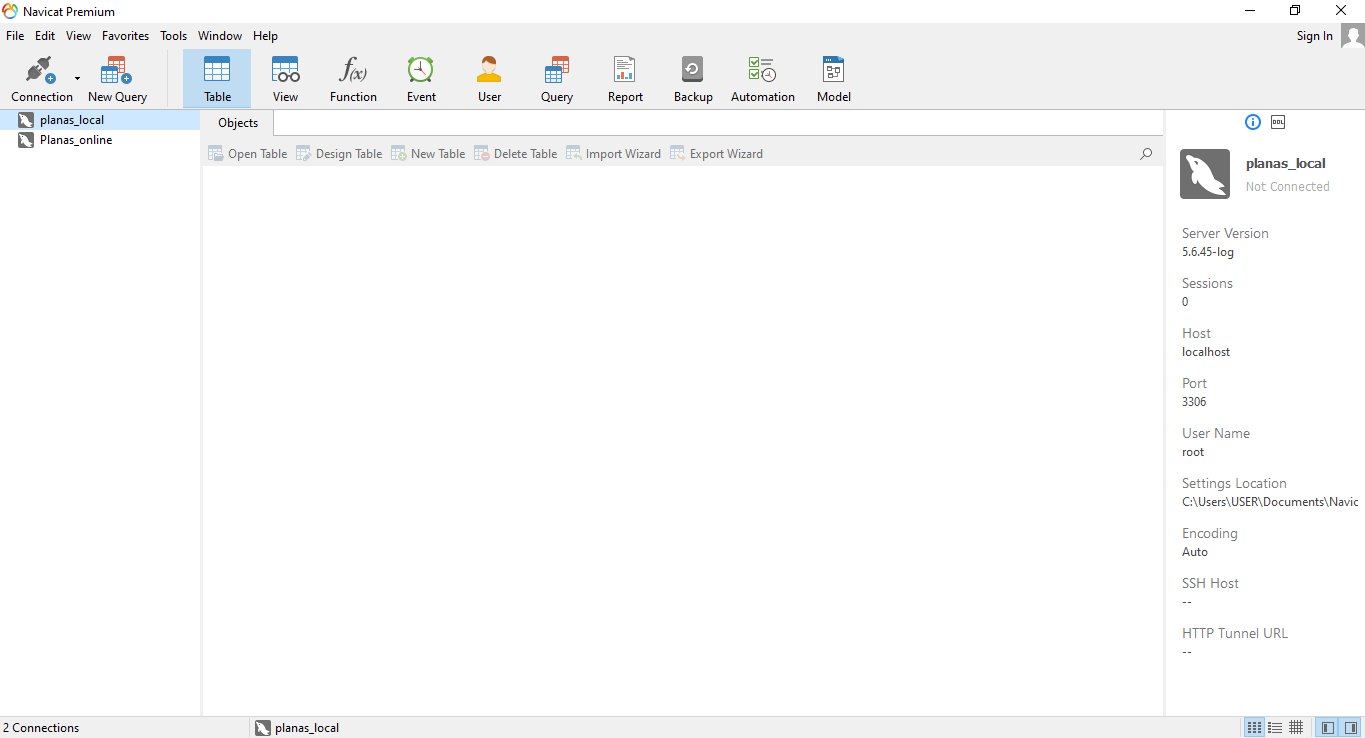Click the New Query toolbar icon
The width and height of the screenshot is (1365, 738).
117,79
